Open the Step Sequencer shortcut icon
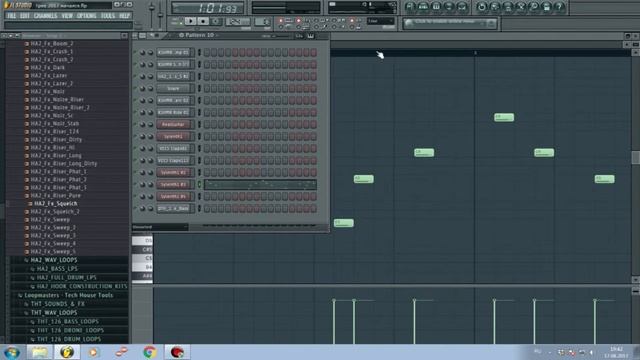The image size is (640, 360). [423, 7]
